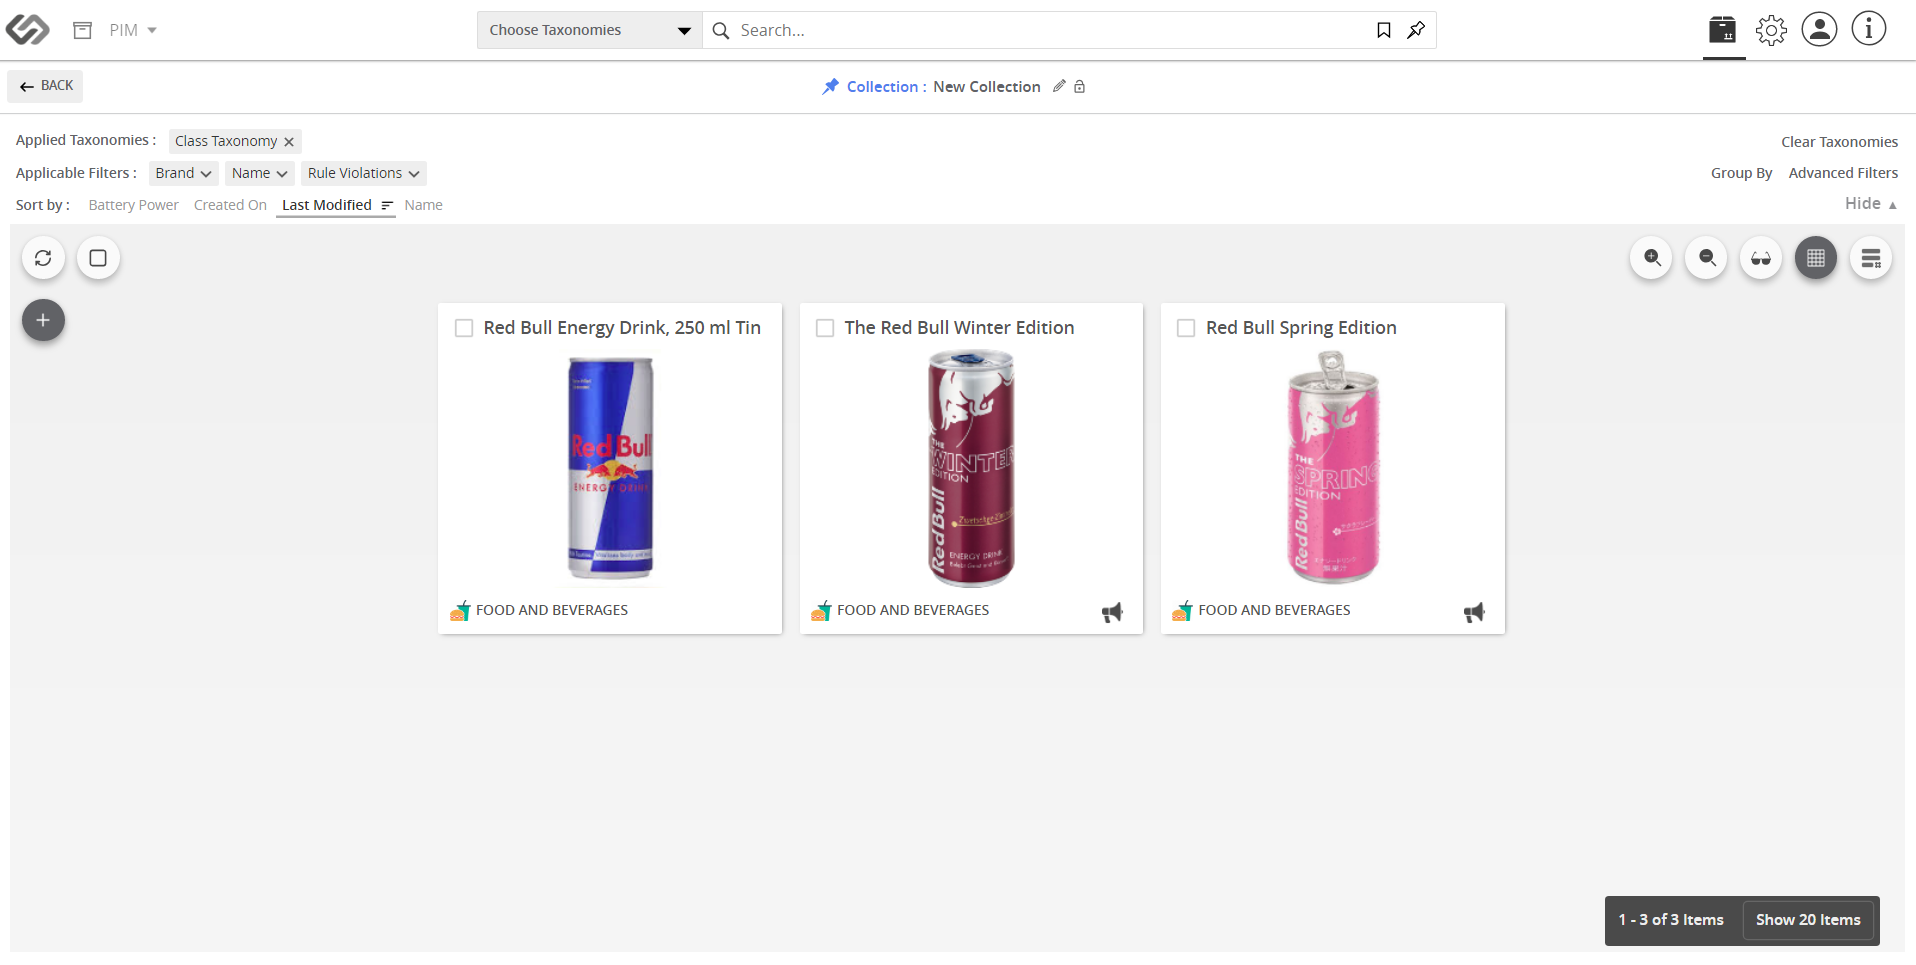Bookmark the current search
Screen dimensions: 1916x965
point(1384,30)
